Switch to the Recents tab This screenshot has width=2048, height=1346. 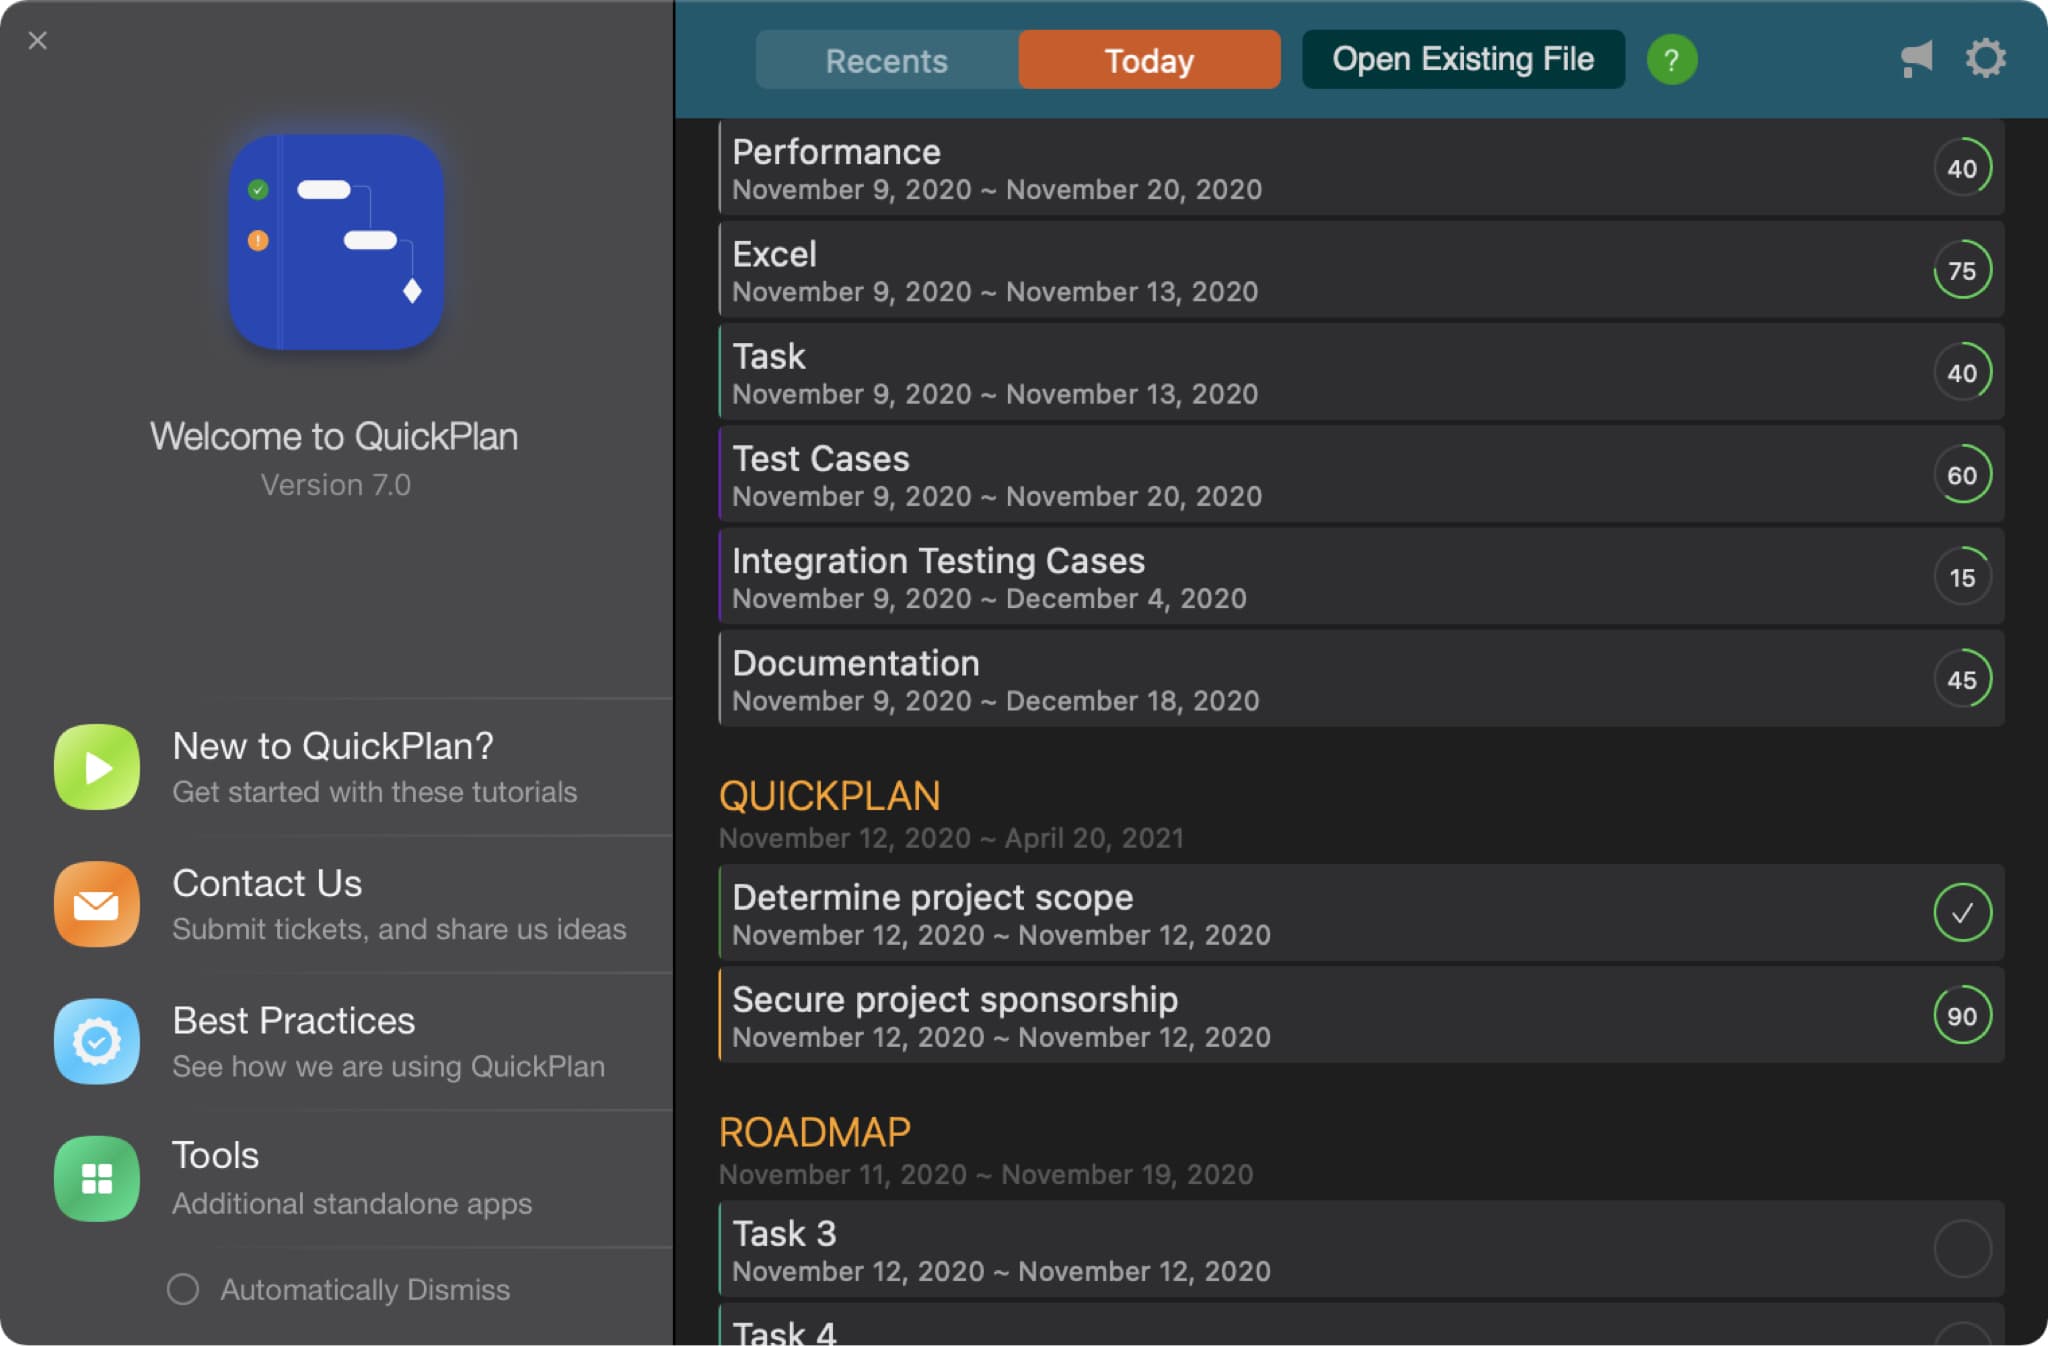pos(886,60)
